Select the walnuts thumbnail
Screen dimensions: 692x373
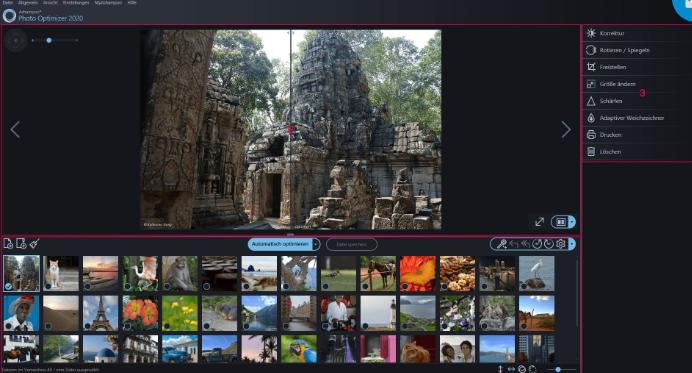[458, 274]
